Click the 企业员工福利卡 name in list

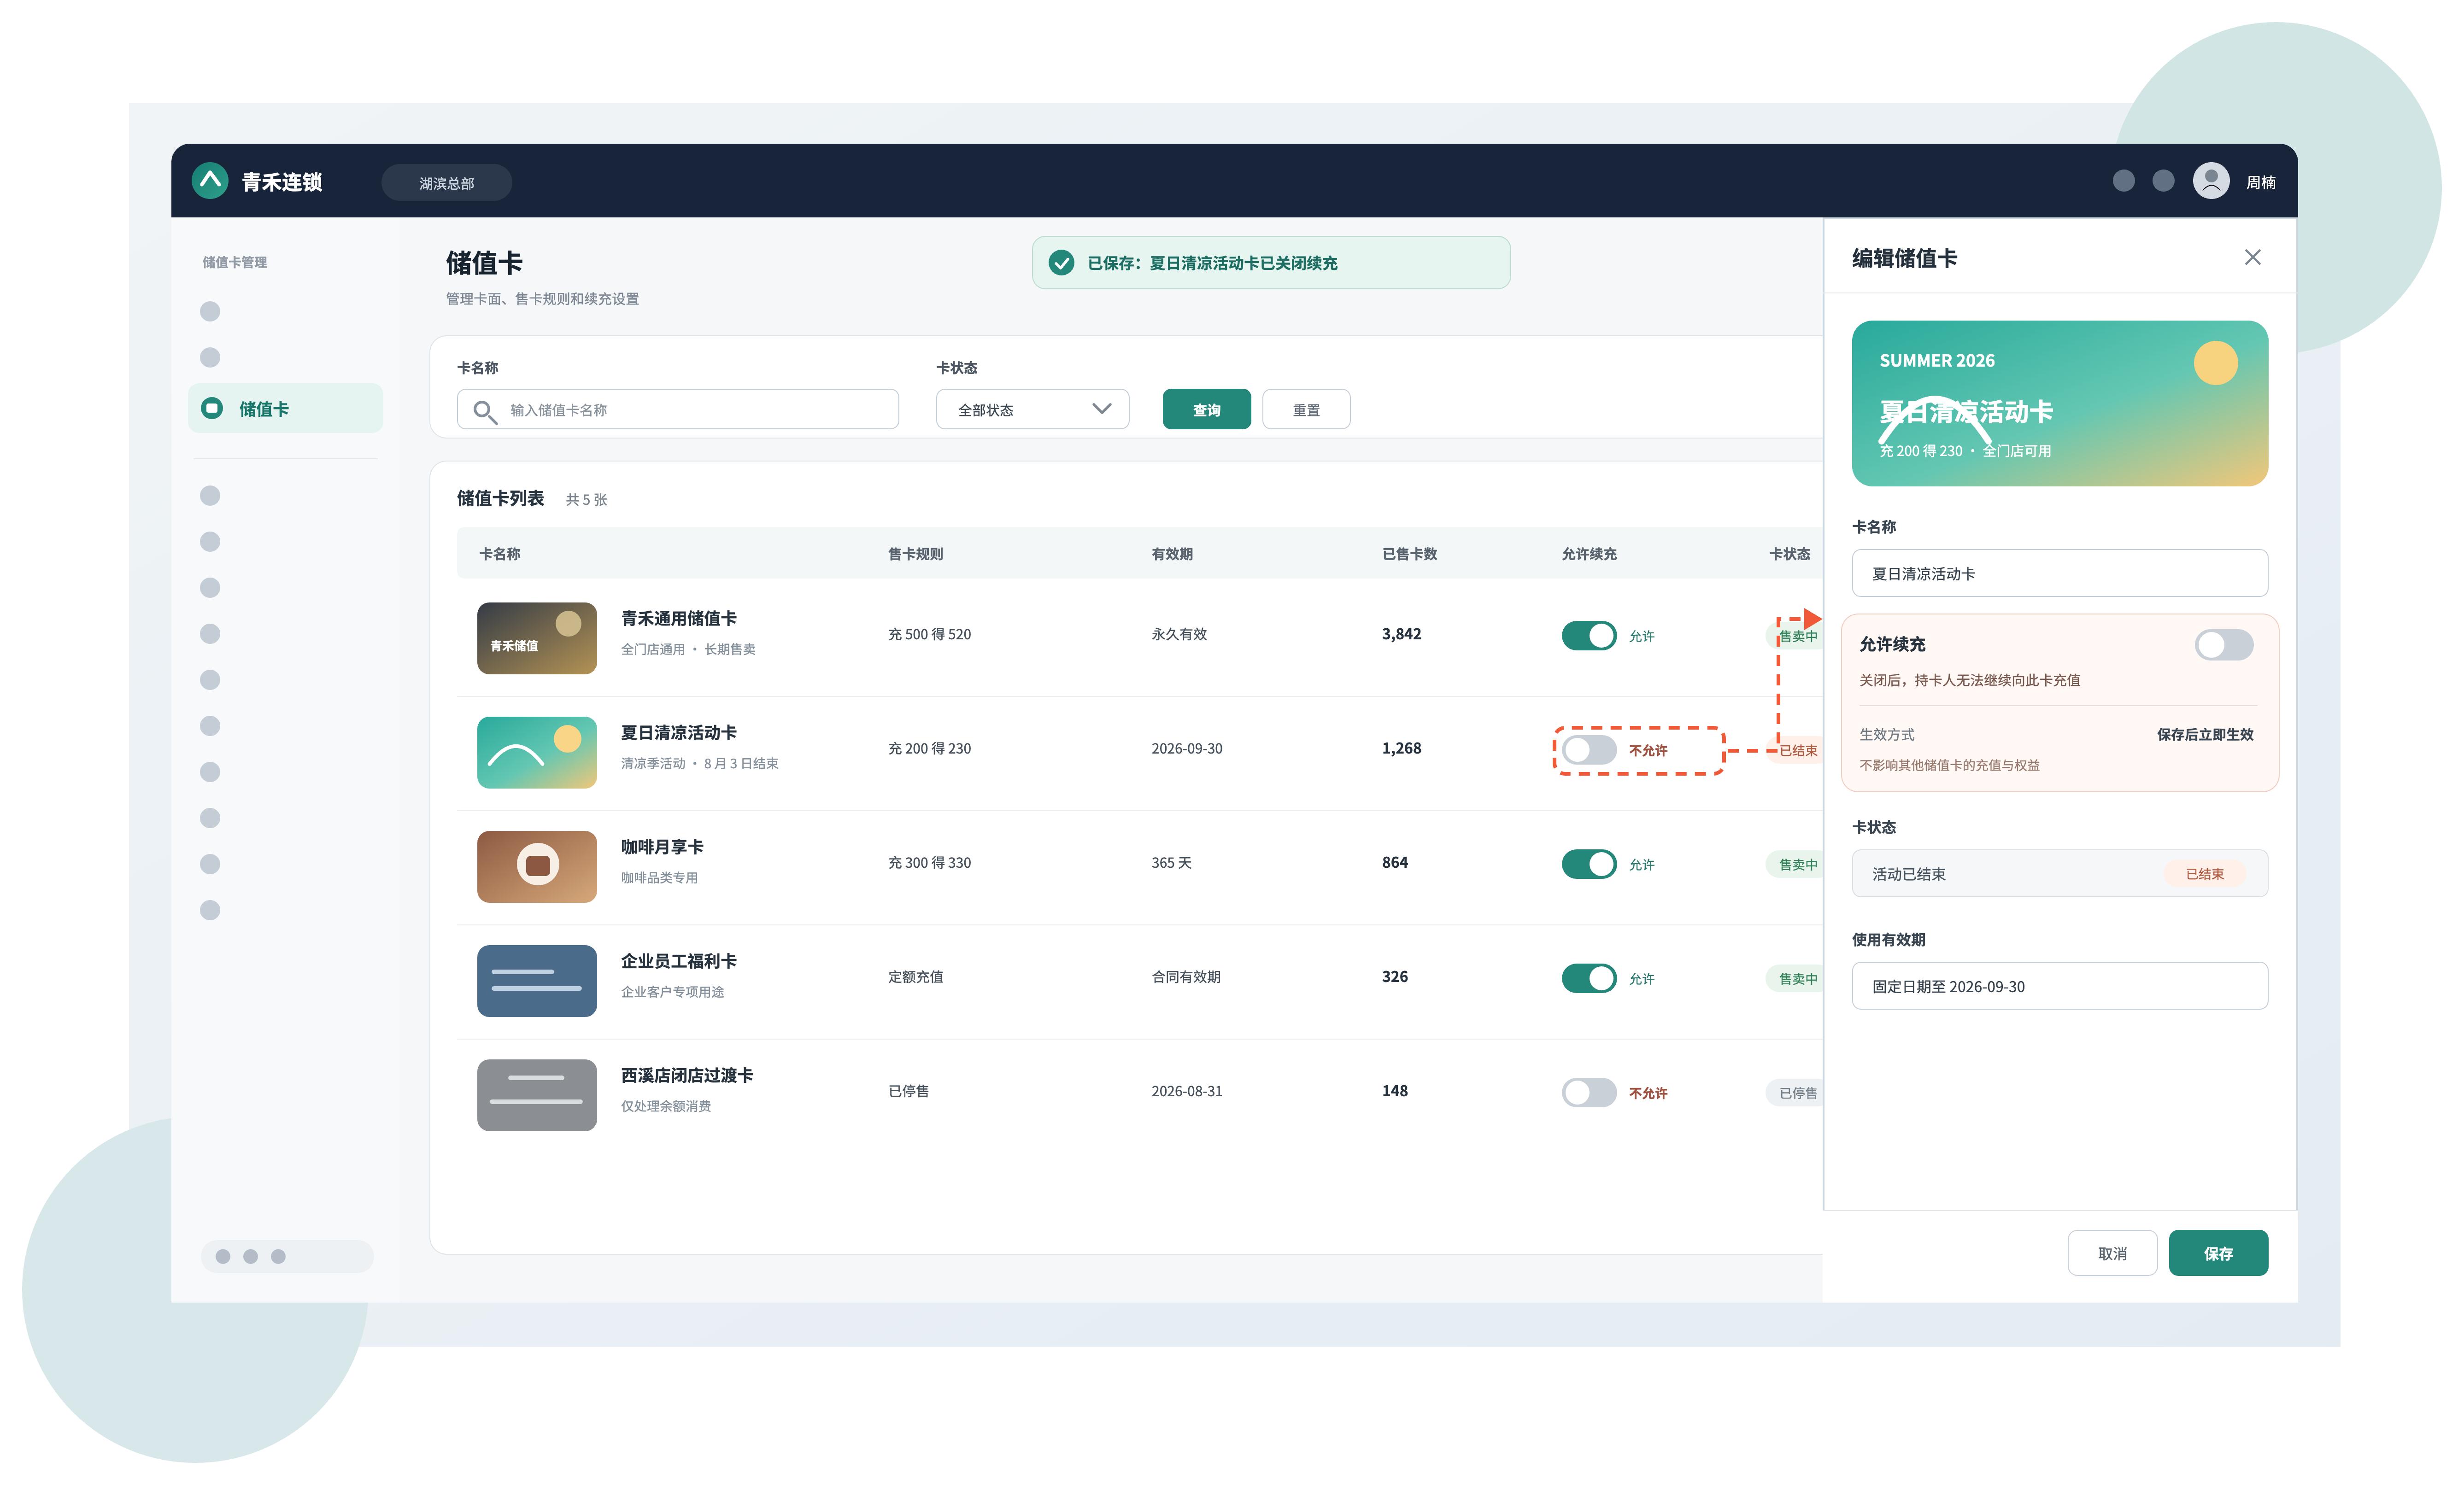click(679, 960)
